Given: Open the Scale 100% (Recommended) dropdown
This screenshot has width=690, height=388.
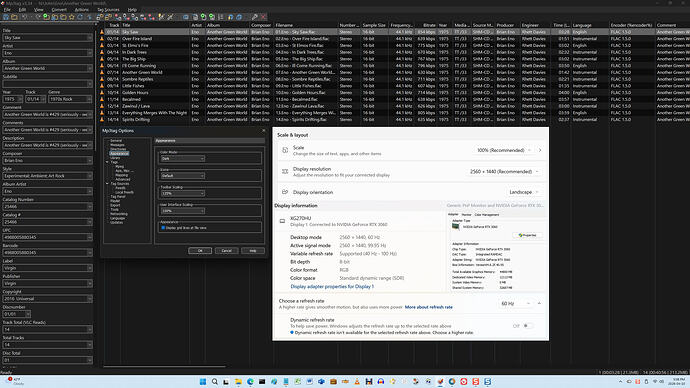Looking at the screenshot, I should click(x=504, y=150).
